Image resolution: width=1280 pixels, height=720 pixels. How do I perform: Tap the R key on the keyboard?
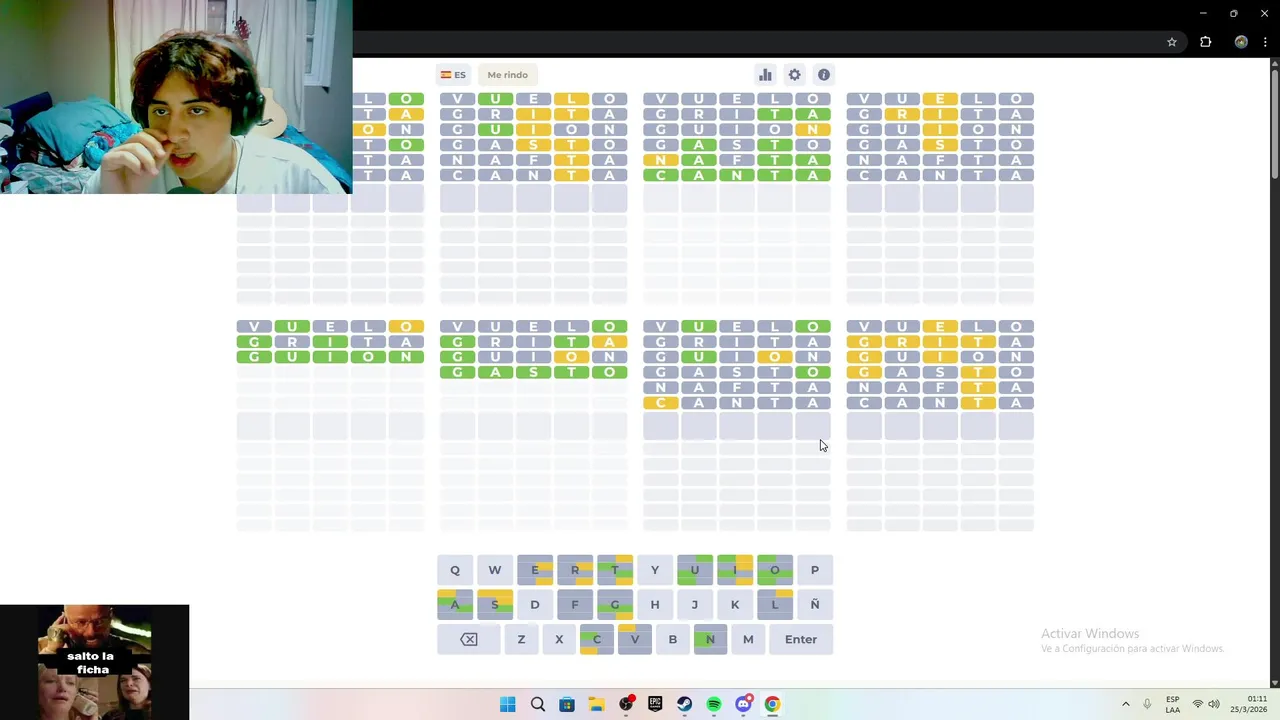(x=575, y=570)
